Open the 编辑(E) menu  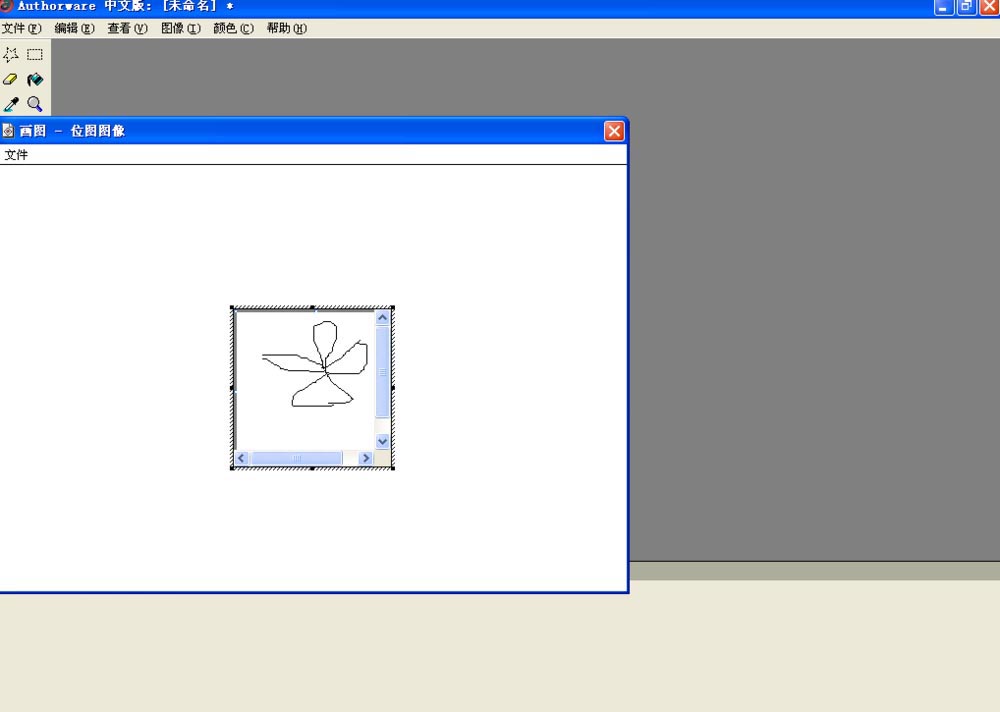(x=75, y=28)
